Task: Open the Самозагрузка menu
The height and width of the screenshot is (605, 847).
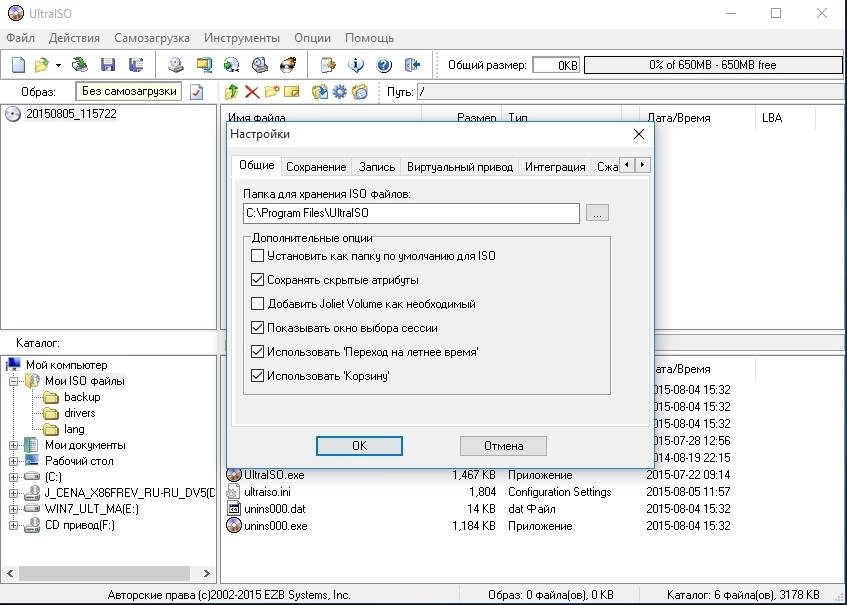Action: click(x=152, y=38)
